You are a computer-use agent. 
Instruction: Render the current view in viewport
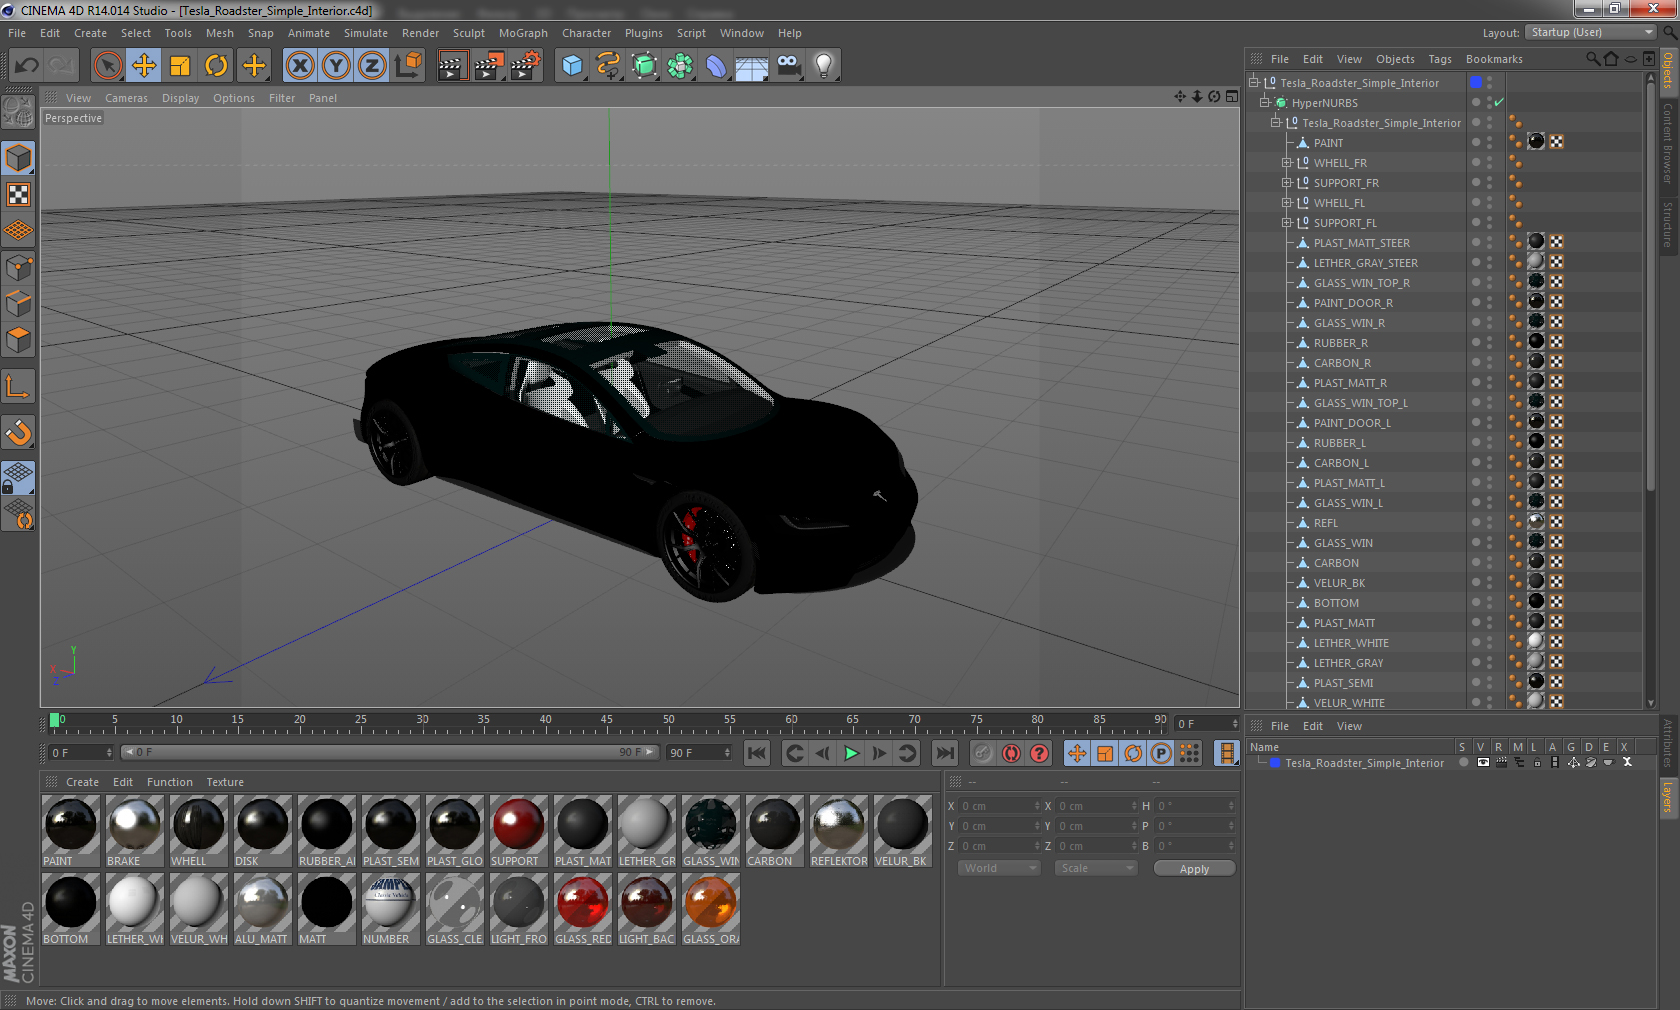[452, 66]
